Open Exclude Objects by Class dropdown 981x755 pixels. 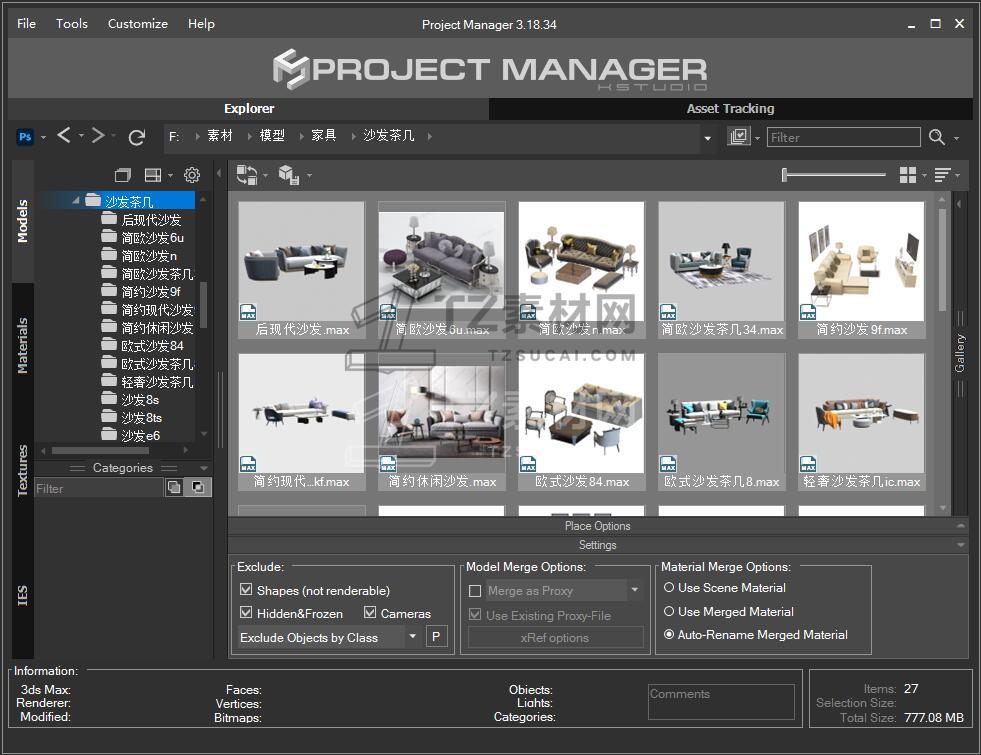tap(412, 637)
